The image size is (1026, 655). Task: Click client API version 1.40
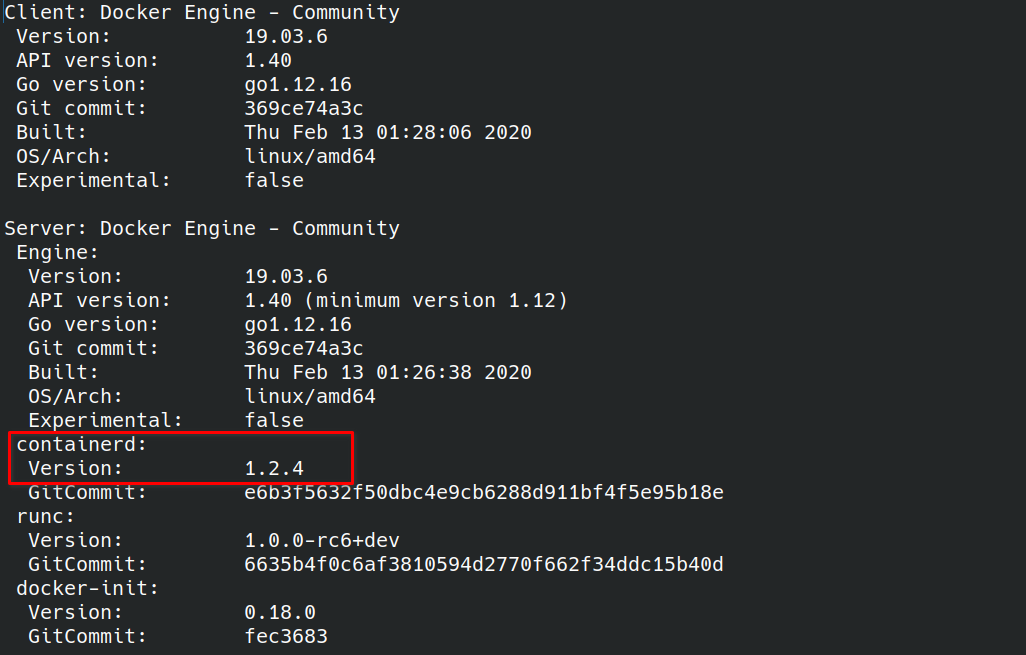coord(268,61)
